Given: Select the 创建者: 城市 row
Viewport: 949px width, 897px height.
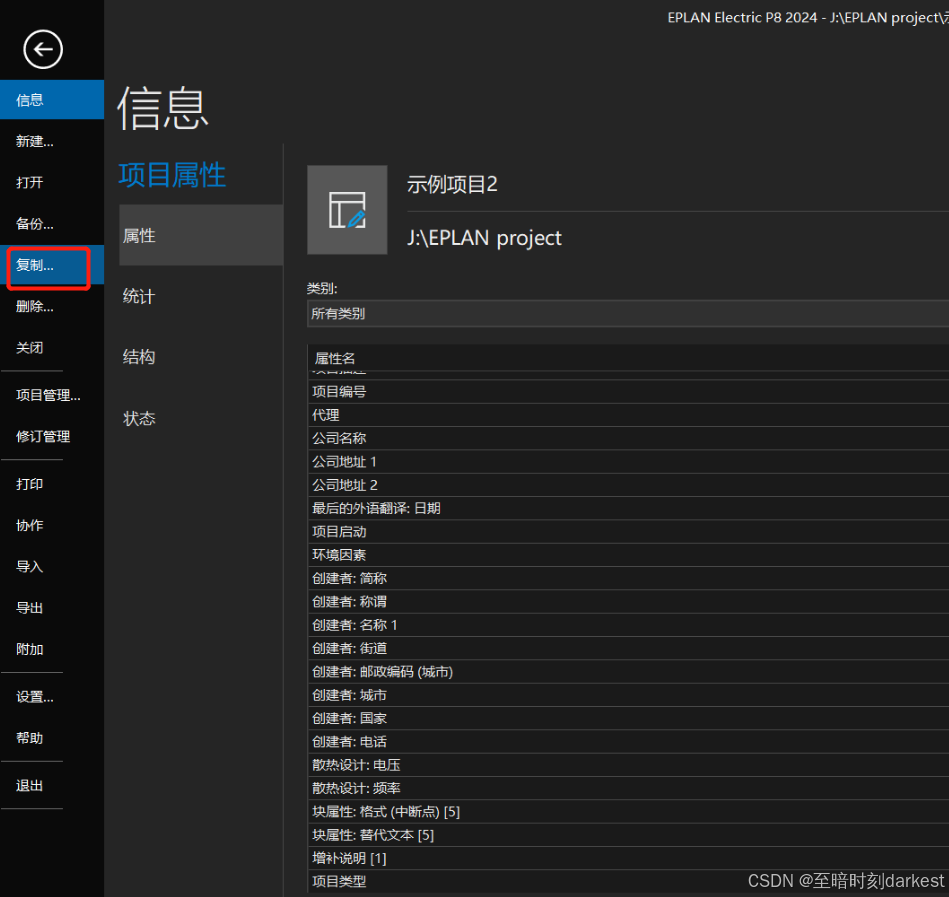Looking at the screenshot, I should (628, 695).
